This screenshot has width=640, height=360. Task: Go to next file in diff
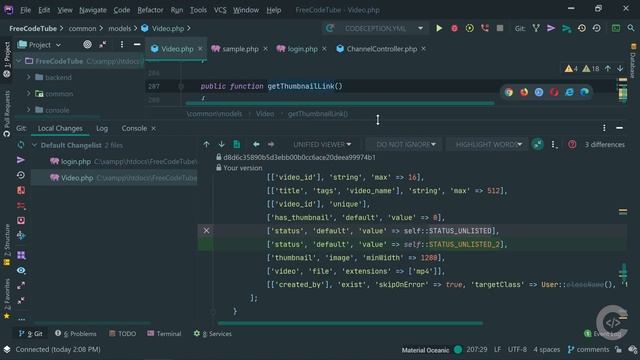coord(271,144)
